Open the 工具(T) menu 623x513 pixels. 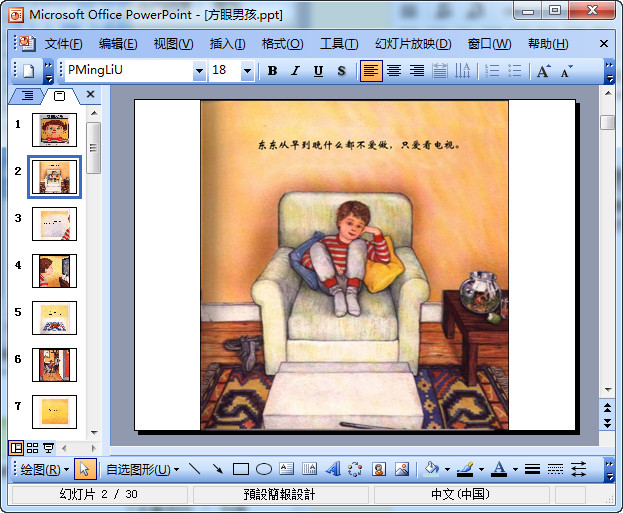[339, 43]
